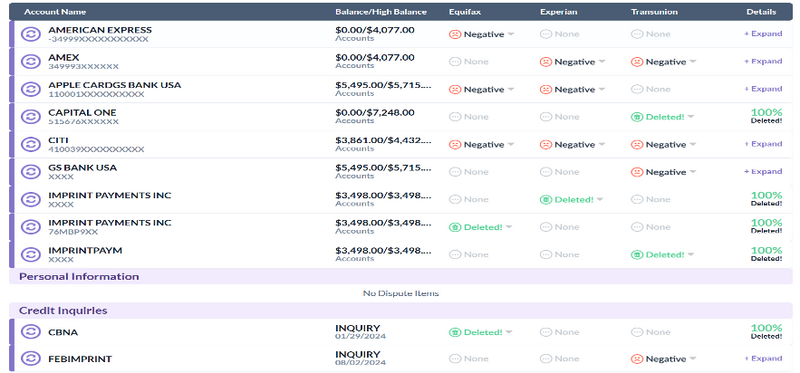This screenshot has height=373, width=800.
Task: Click the red sad face in CITI Transunion
Action: click(637, 144)
